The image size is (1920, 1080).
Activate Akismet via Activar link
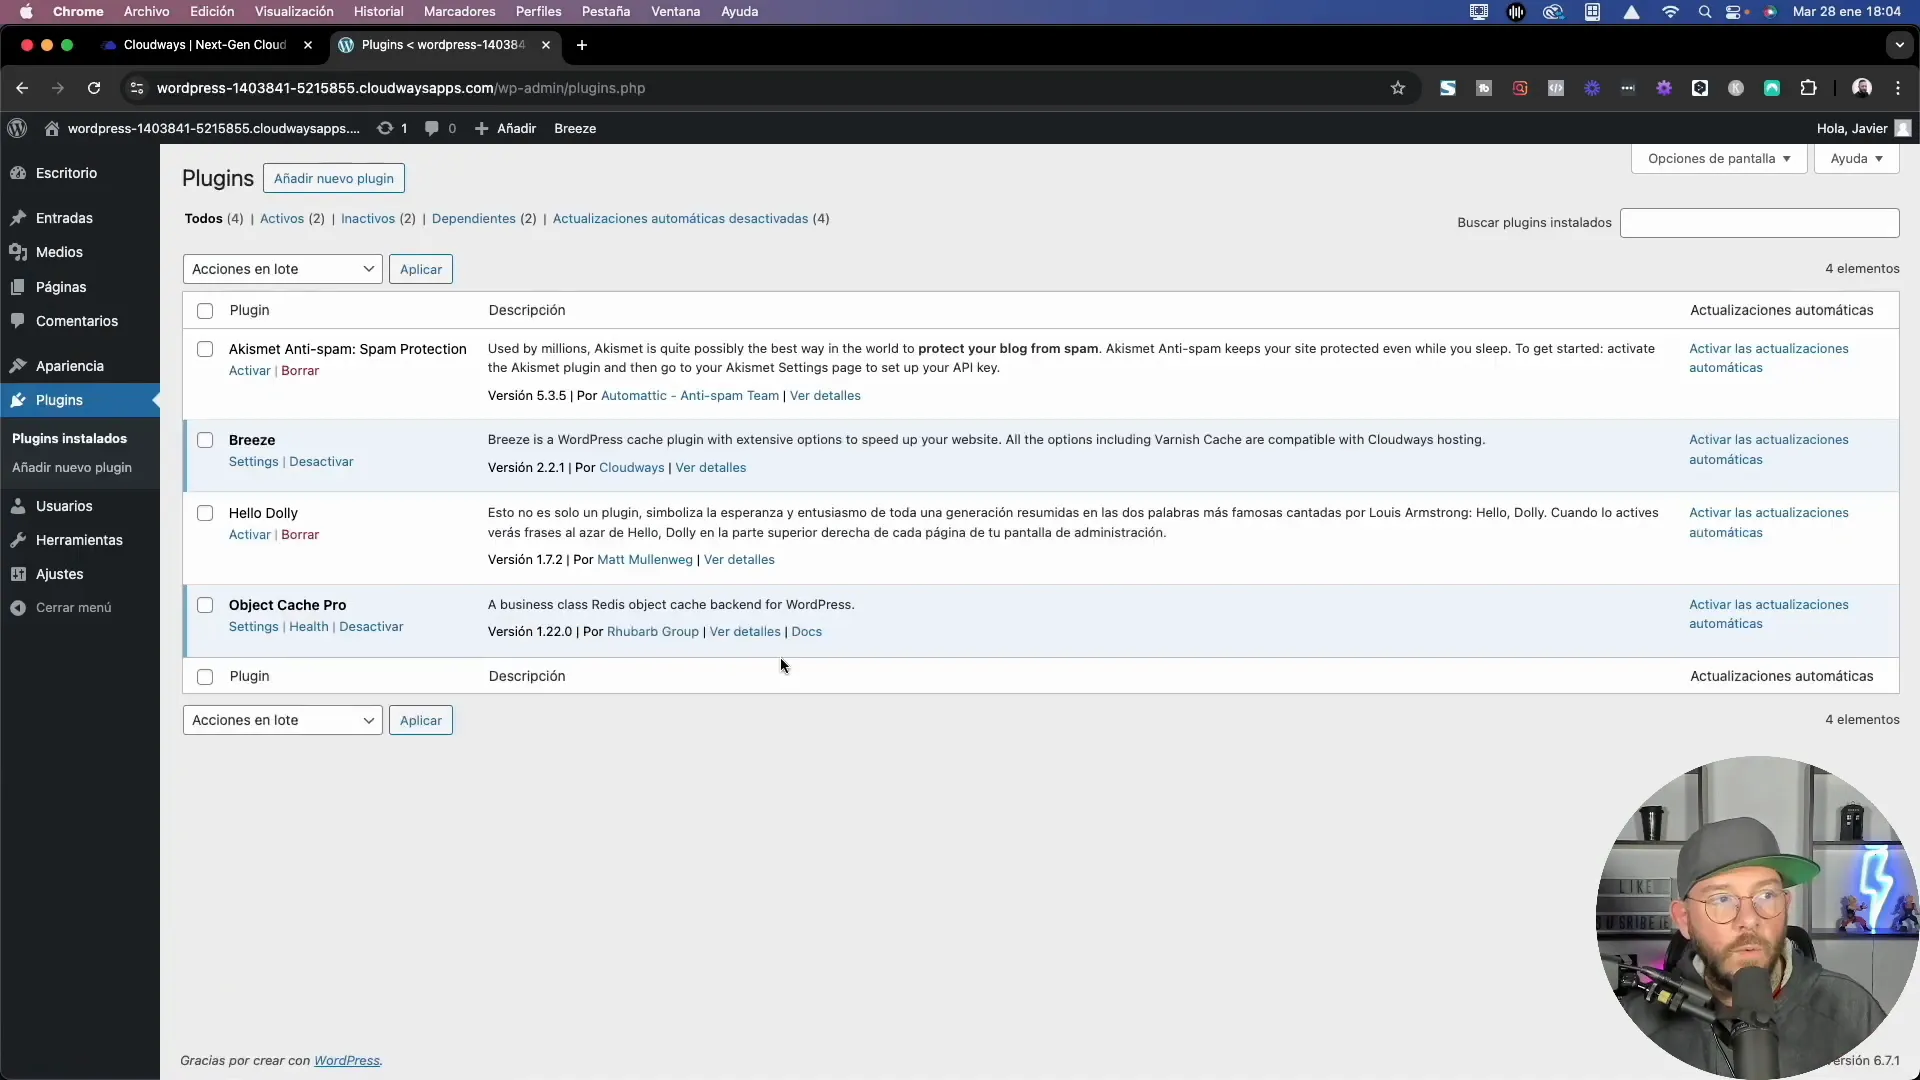(x=250, y=371)
